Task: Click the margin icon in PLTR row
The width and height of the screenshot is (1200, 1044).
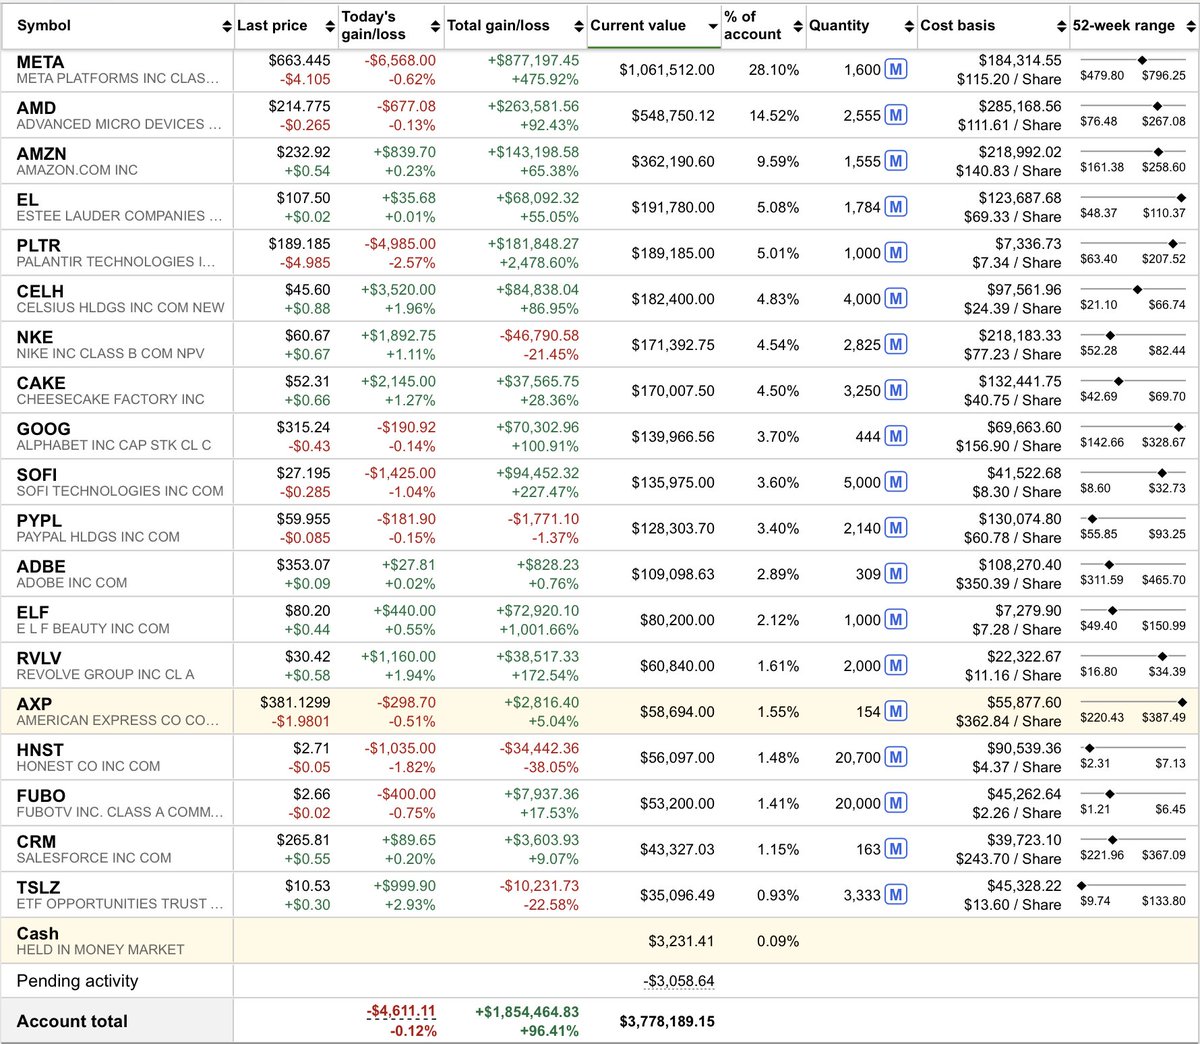Action: click(x=896, y=254)
